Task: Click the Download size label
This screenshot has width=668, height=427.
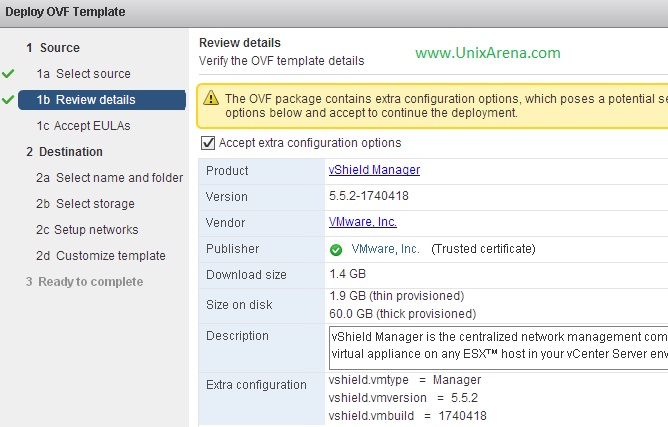Action: click(x=246, y=275)
